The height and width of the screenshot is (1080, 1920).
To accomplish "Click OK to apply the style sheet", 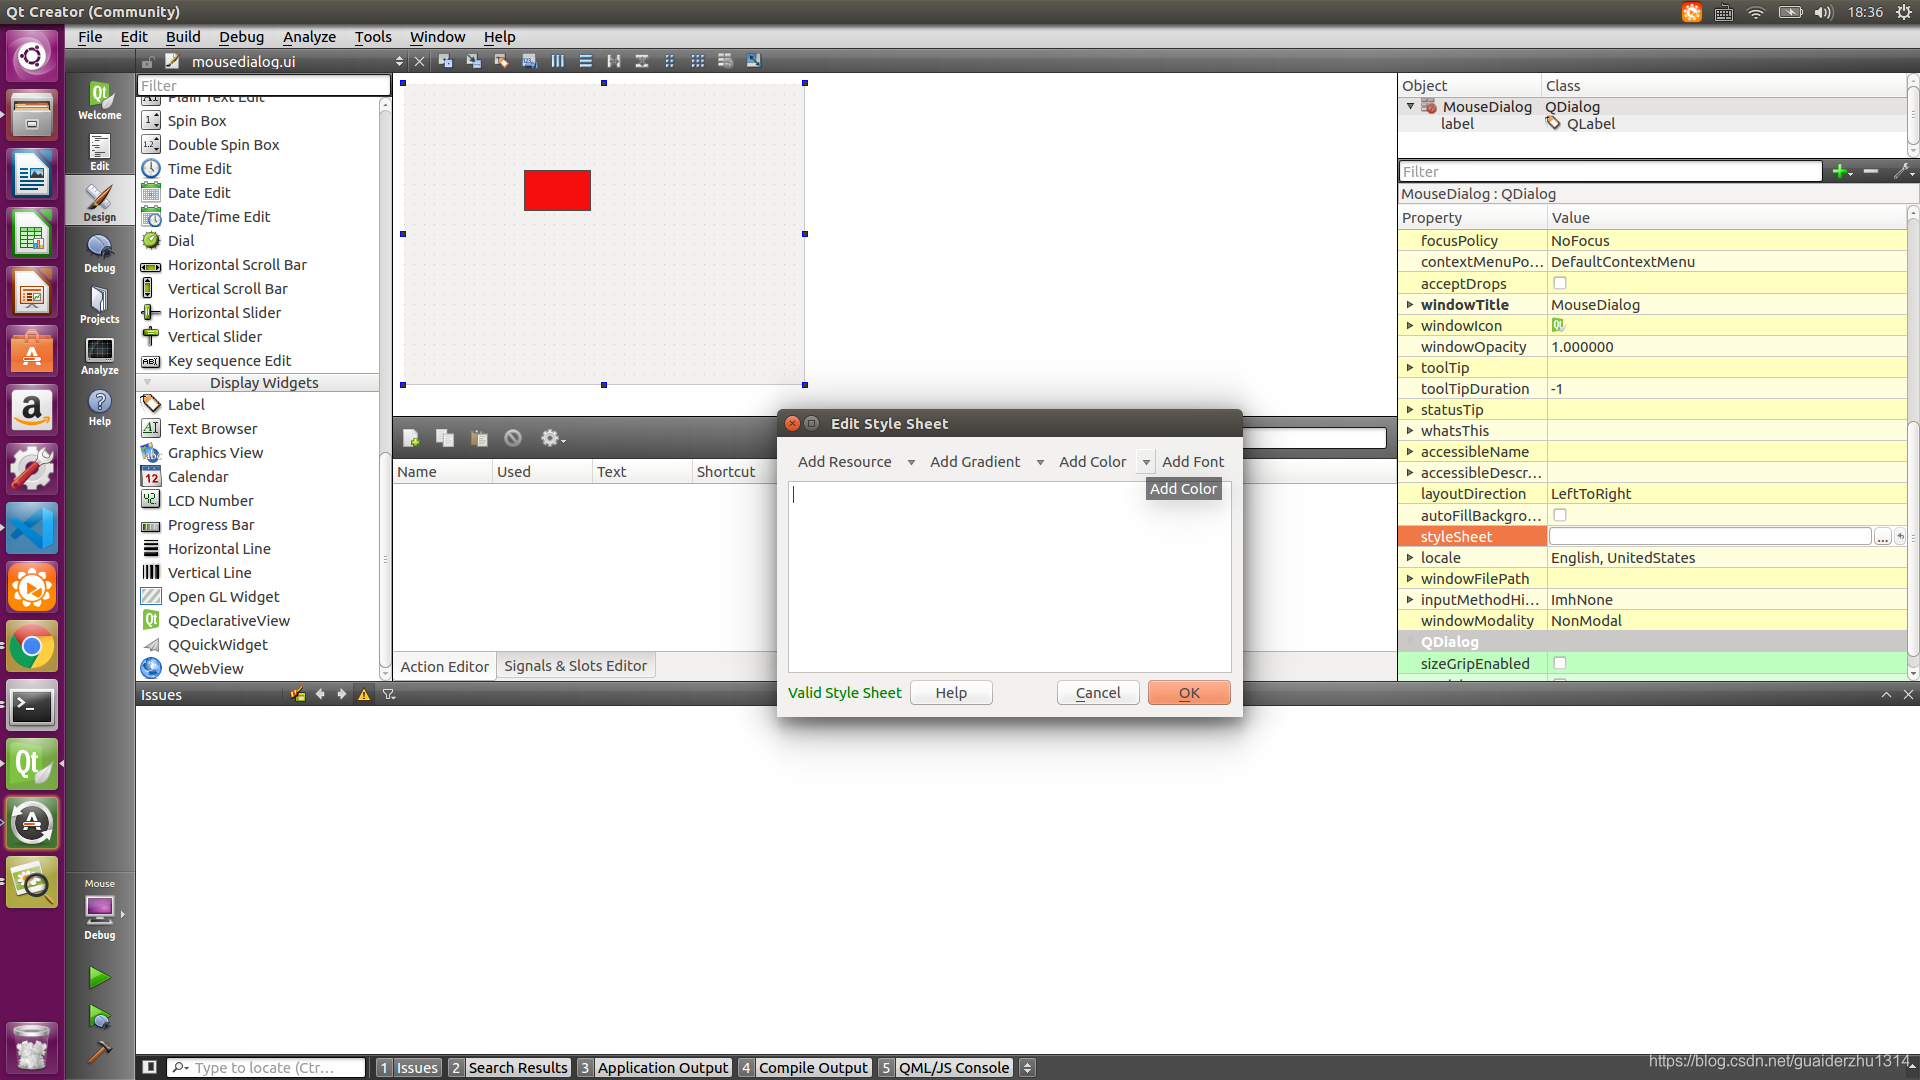I will (x=1188, y=692).
